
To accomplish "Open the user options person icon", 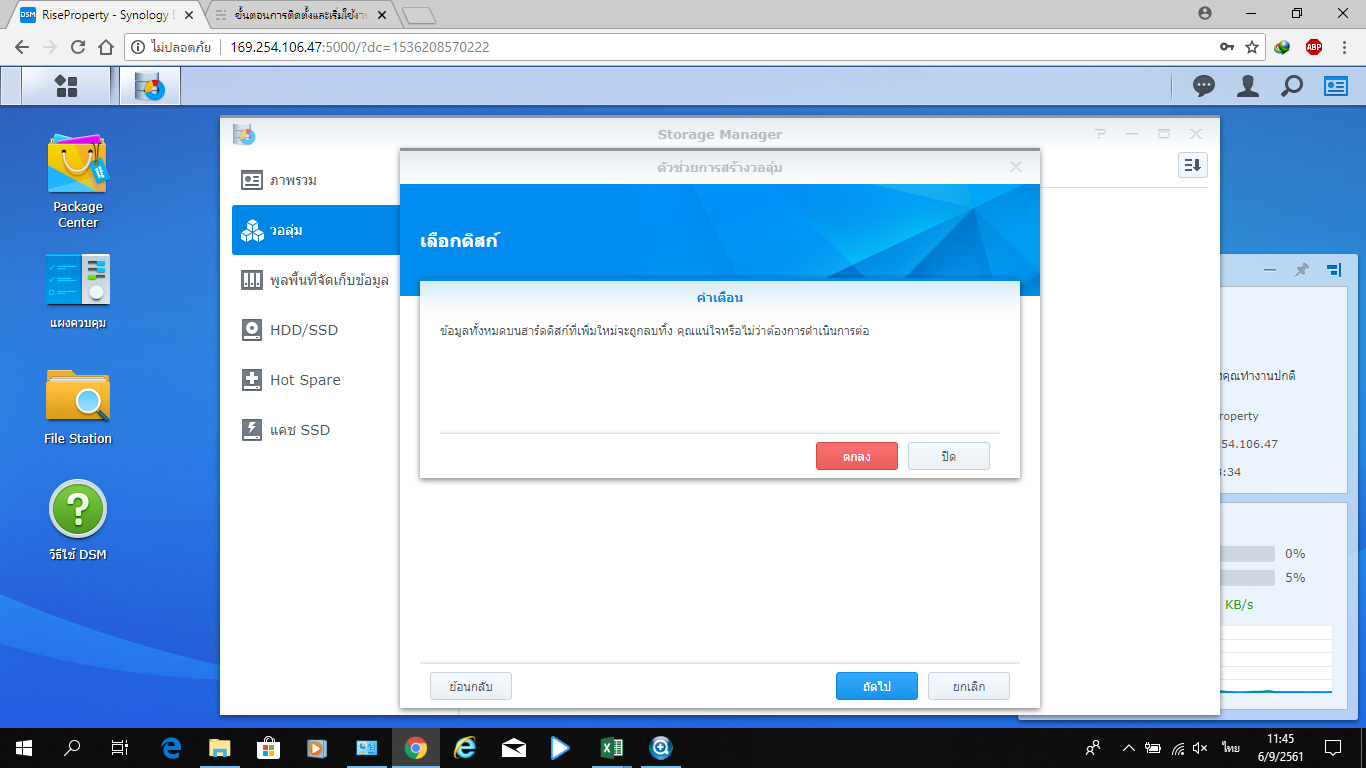I will coord(1247,86).
